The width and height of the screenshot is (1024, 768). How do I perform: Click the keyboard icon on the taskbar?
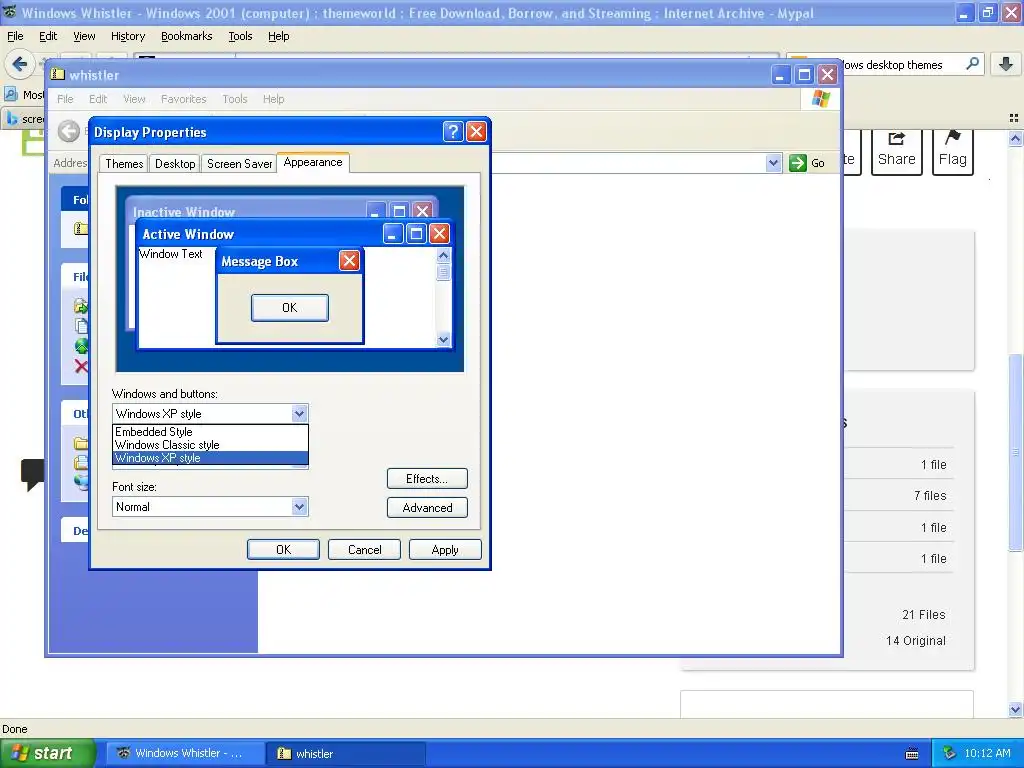coord(912,754)
